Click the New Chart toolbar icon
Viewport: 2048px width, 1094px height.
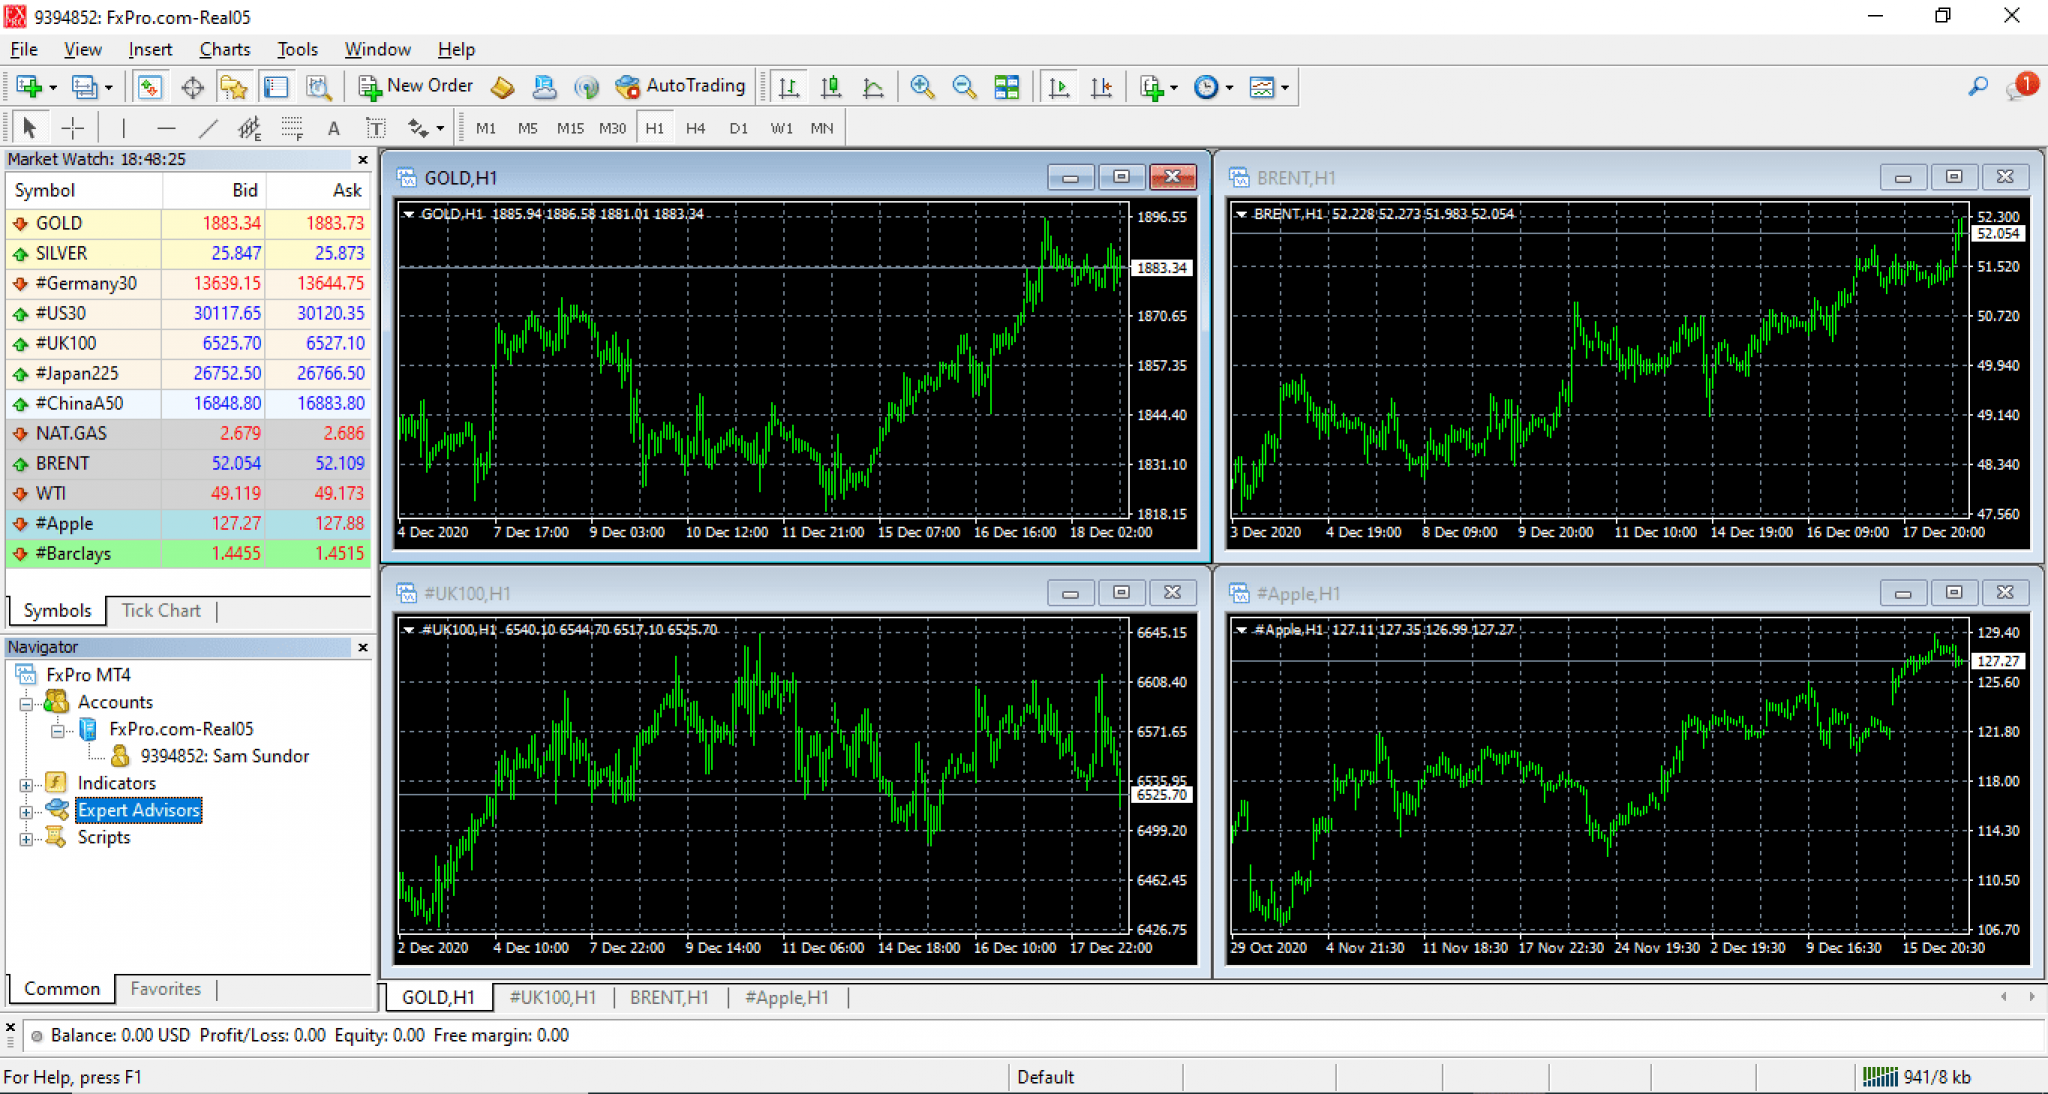tap(28, 87)
